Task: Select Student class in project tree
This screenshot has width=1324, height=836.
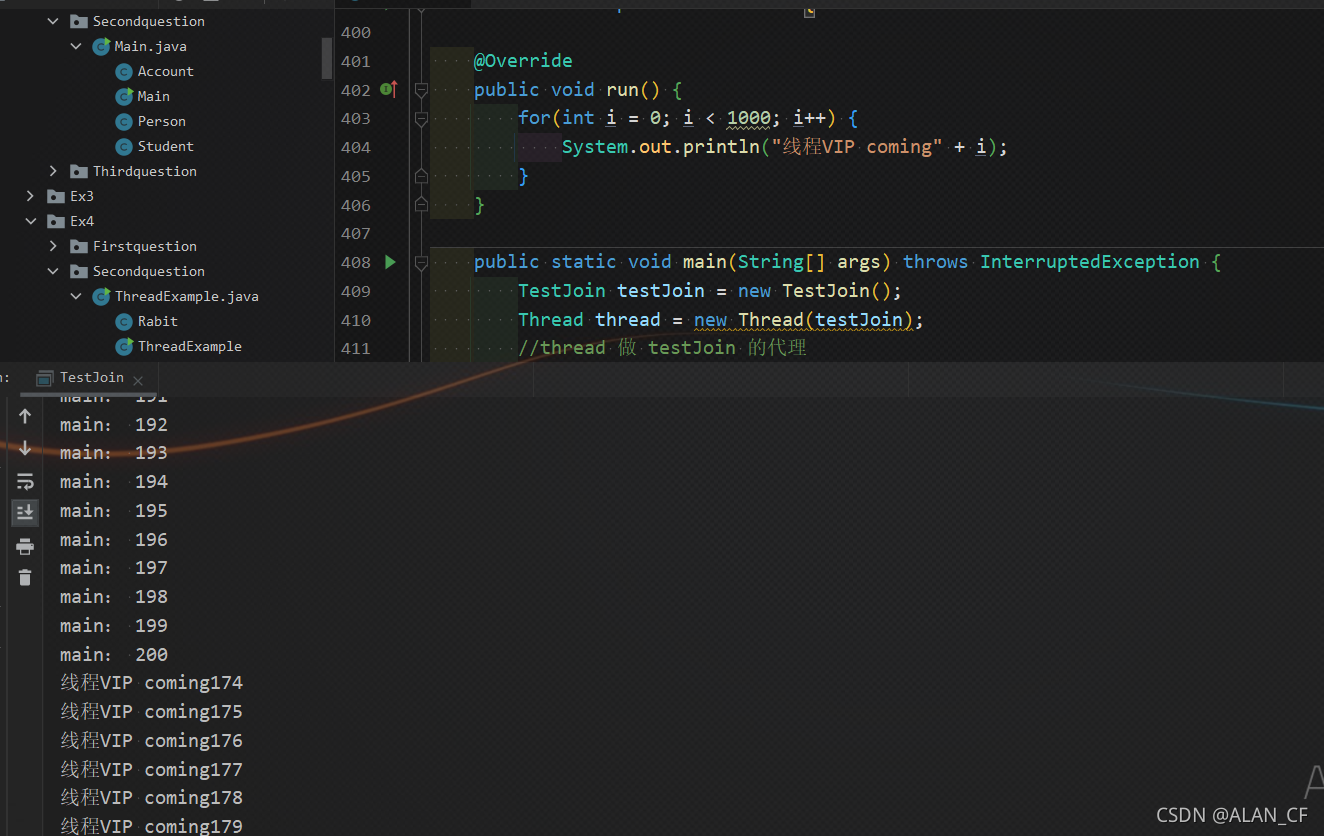Action: pos(166,146)
